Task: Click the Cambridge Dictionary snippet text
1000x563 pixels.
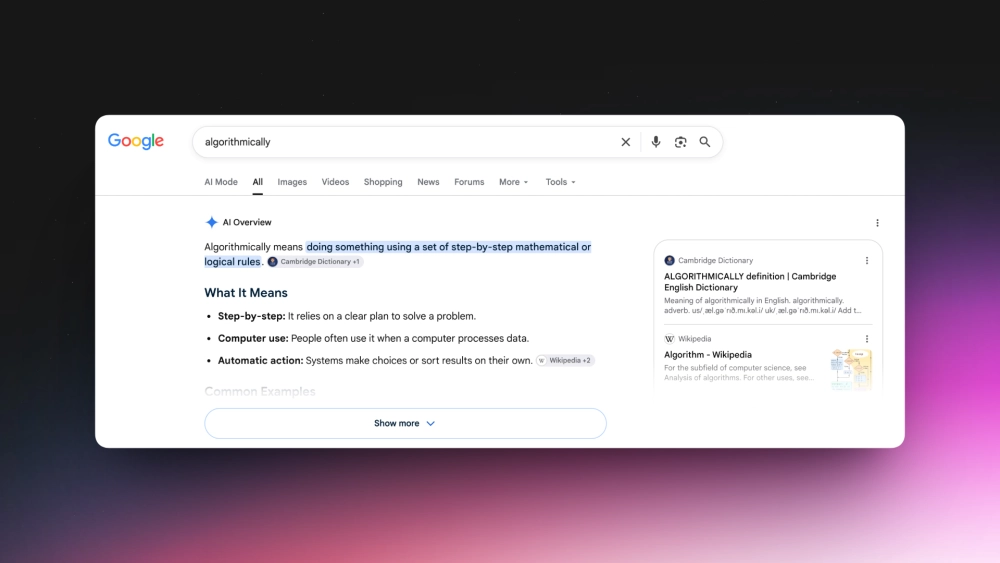Action: pyautogui.click(x=763, y=305)
